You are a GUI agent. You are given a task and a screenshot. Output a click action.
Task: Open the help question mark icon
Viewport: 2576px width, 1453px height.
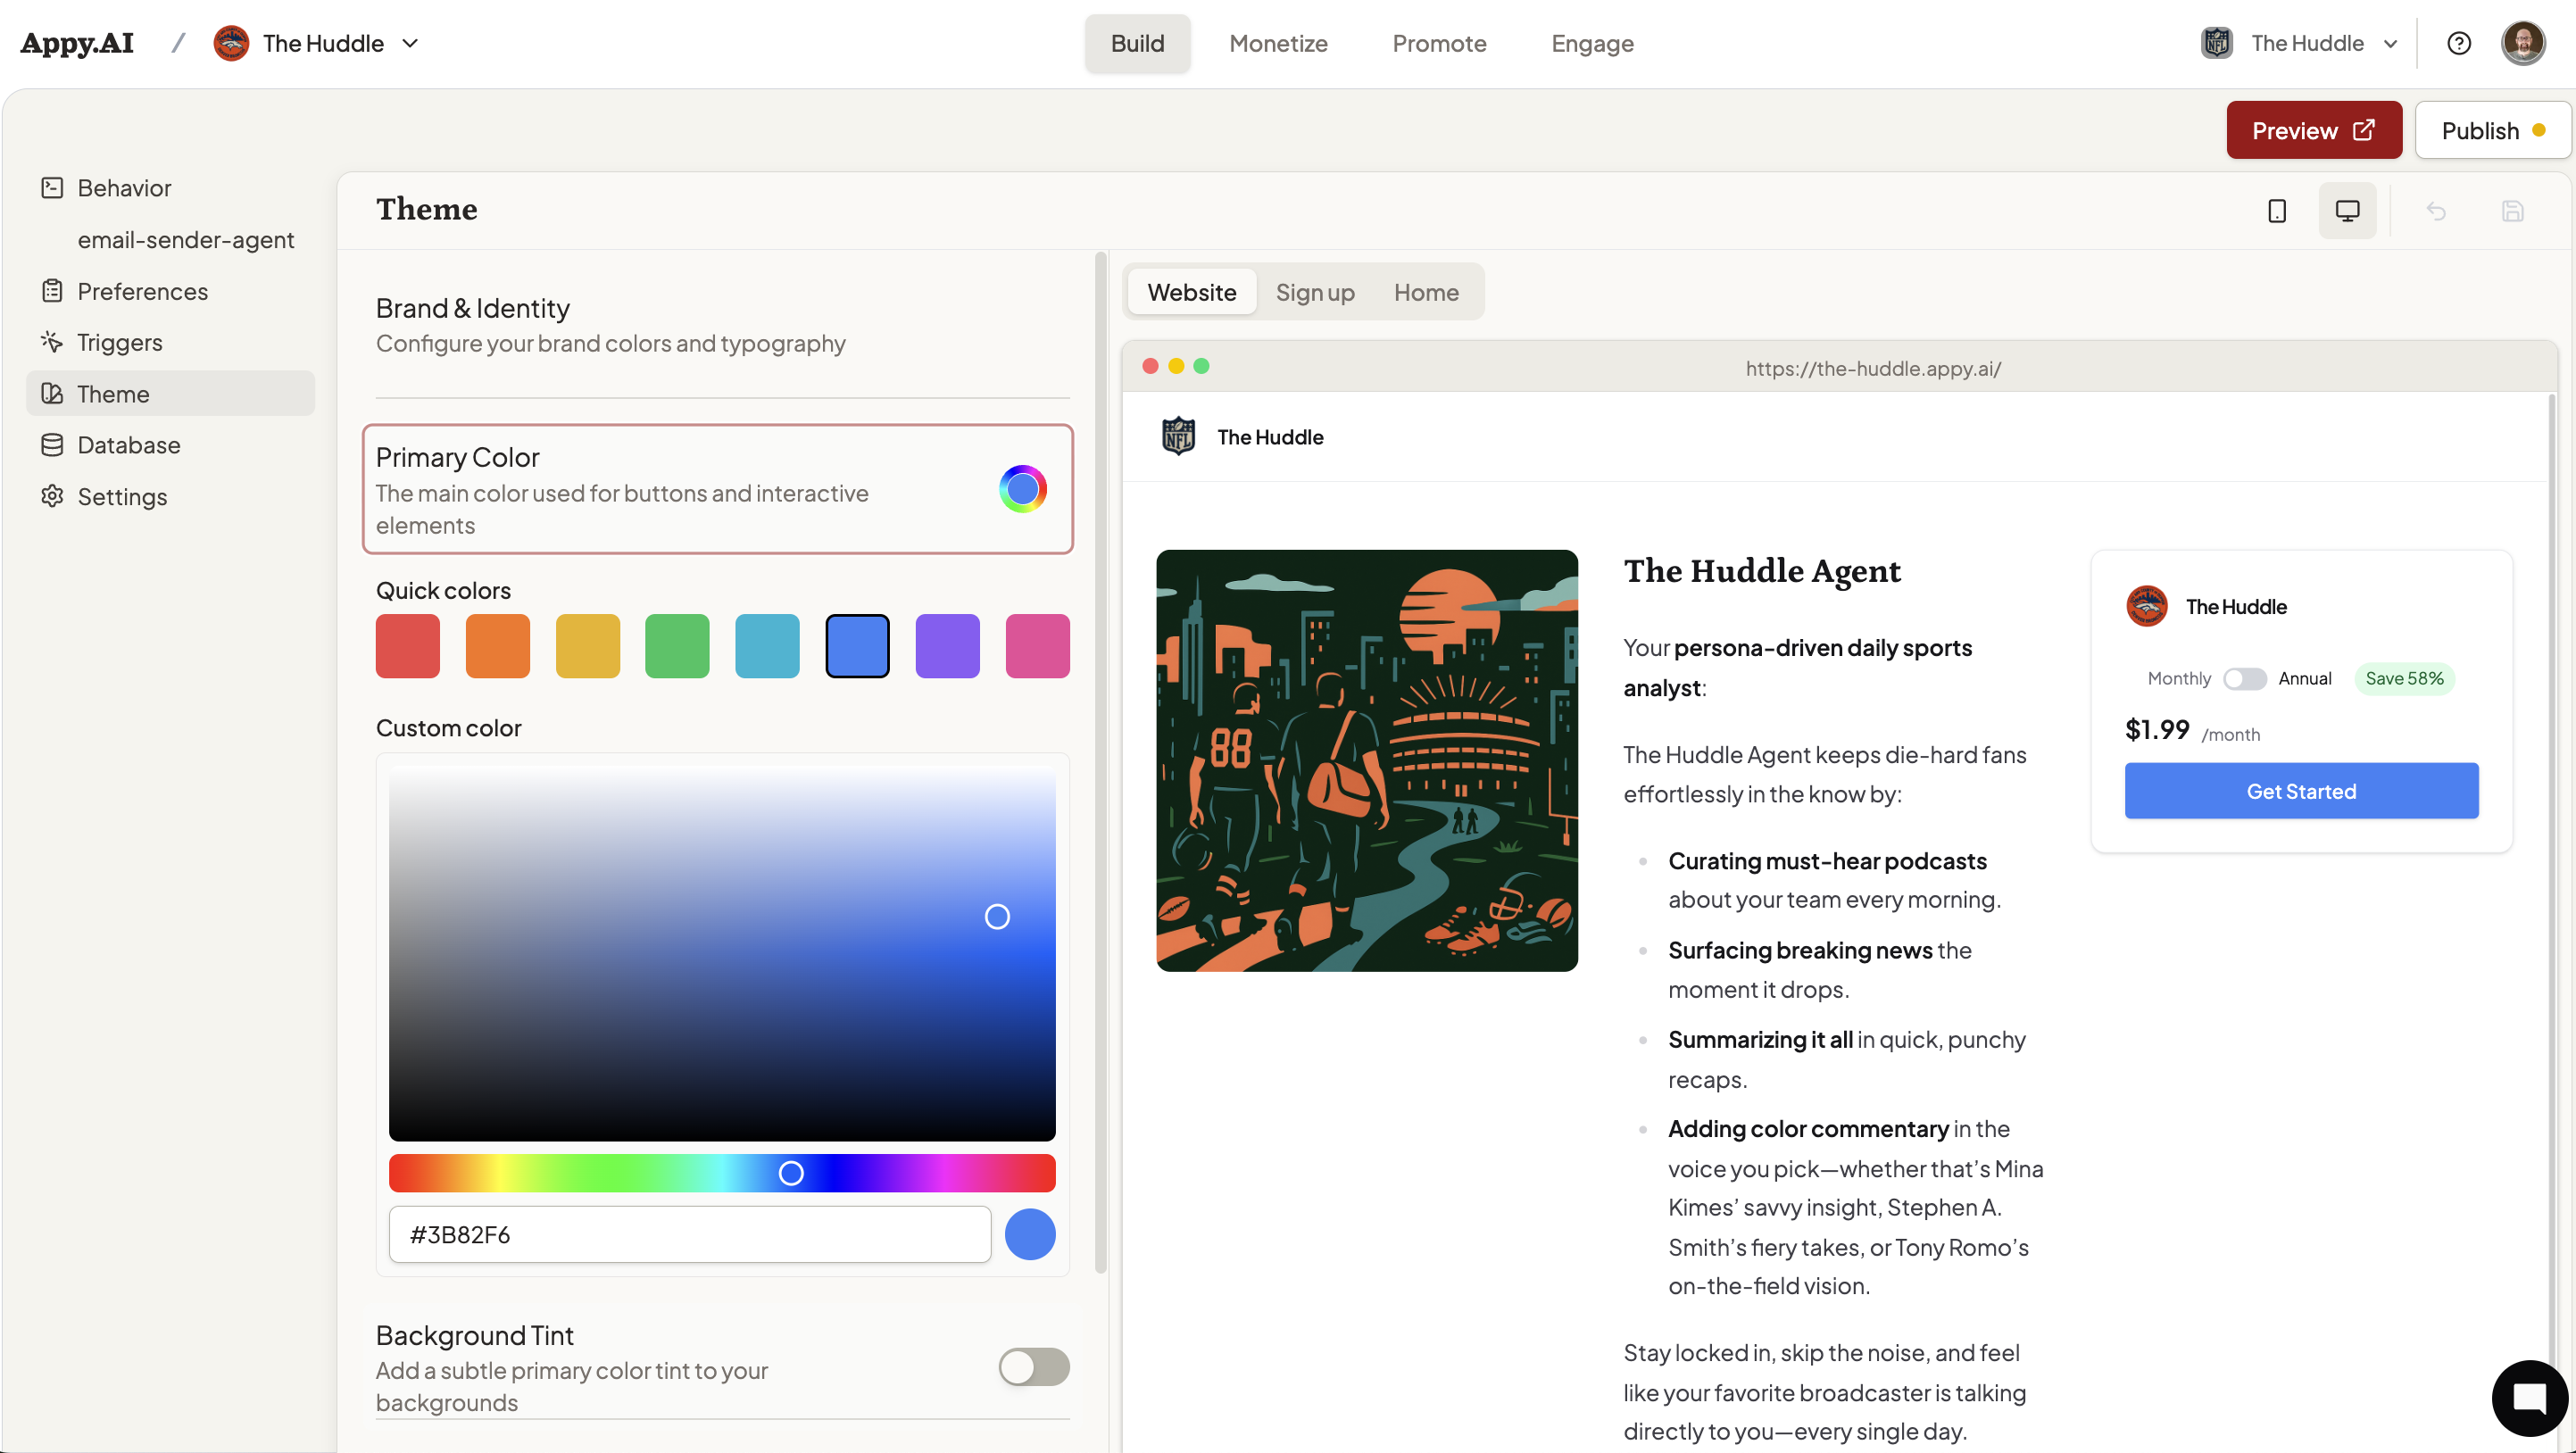[x=2459, y=43]
